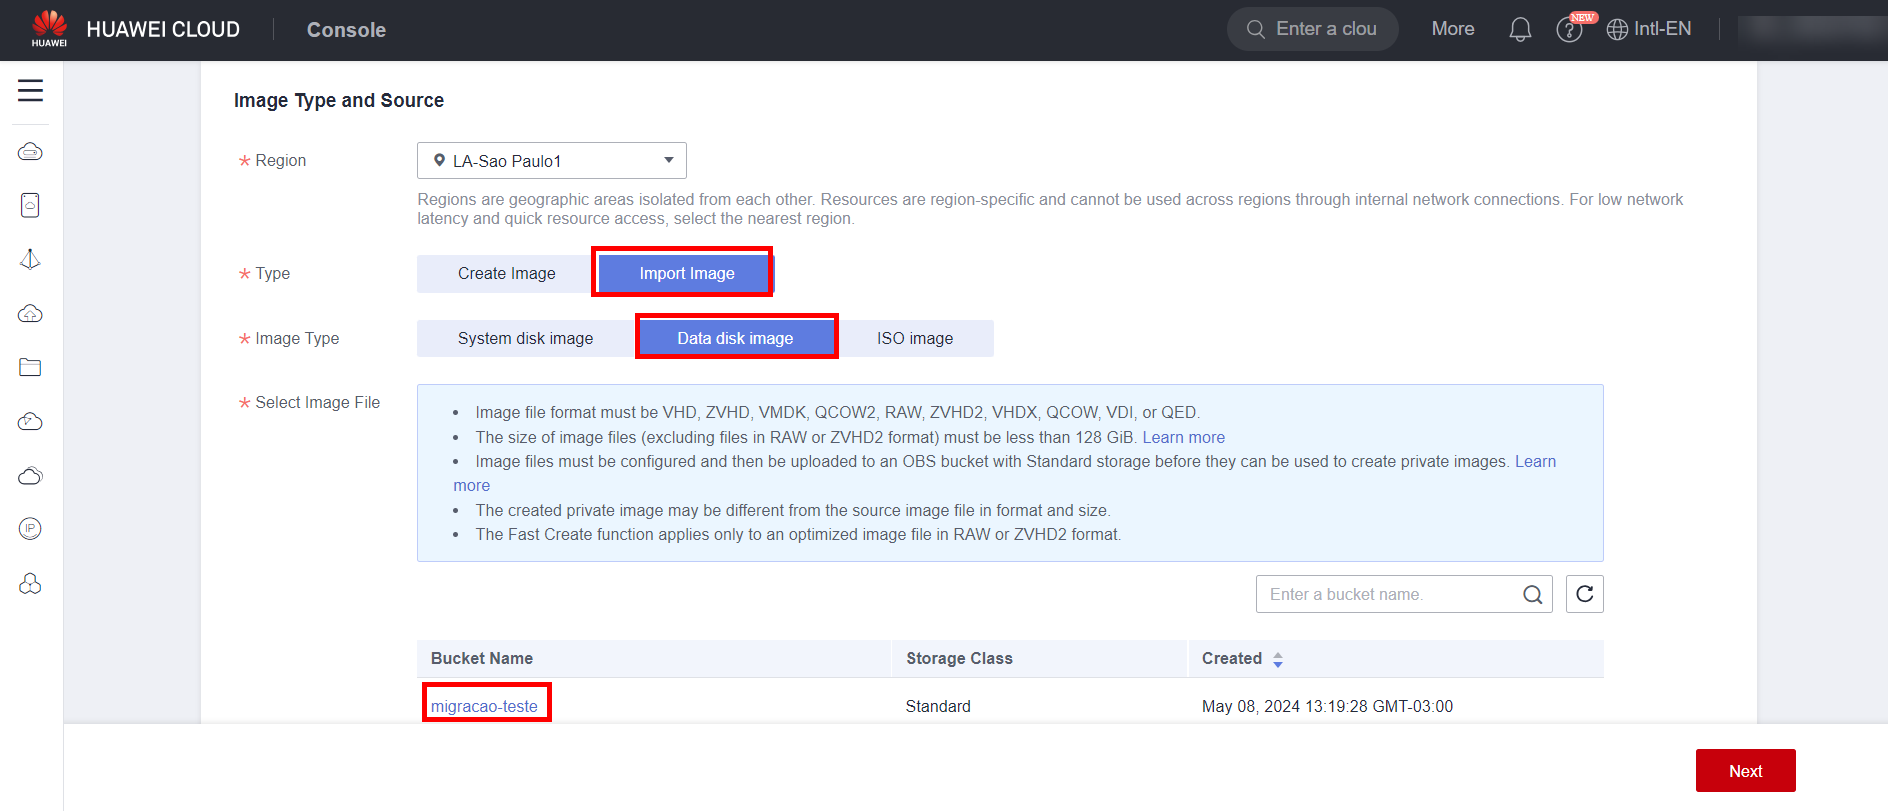Open the migracao-teste bucket link
This screenshot has height=811, width=1888.
[x=484, y=706]
